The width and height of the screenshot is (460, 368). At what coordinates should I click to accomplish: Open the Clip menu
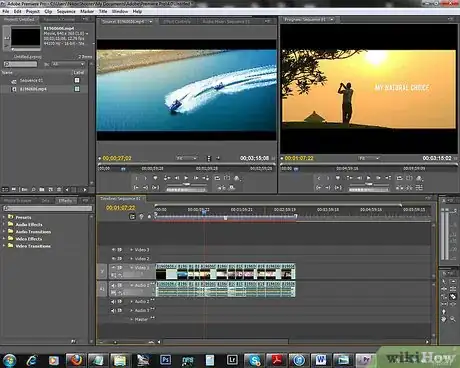[48, 11]
